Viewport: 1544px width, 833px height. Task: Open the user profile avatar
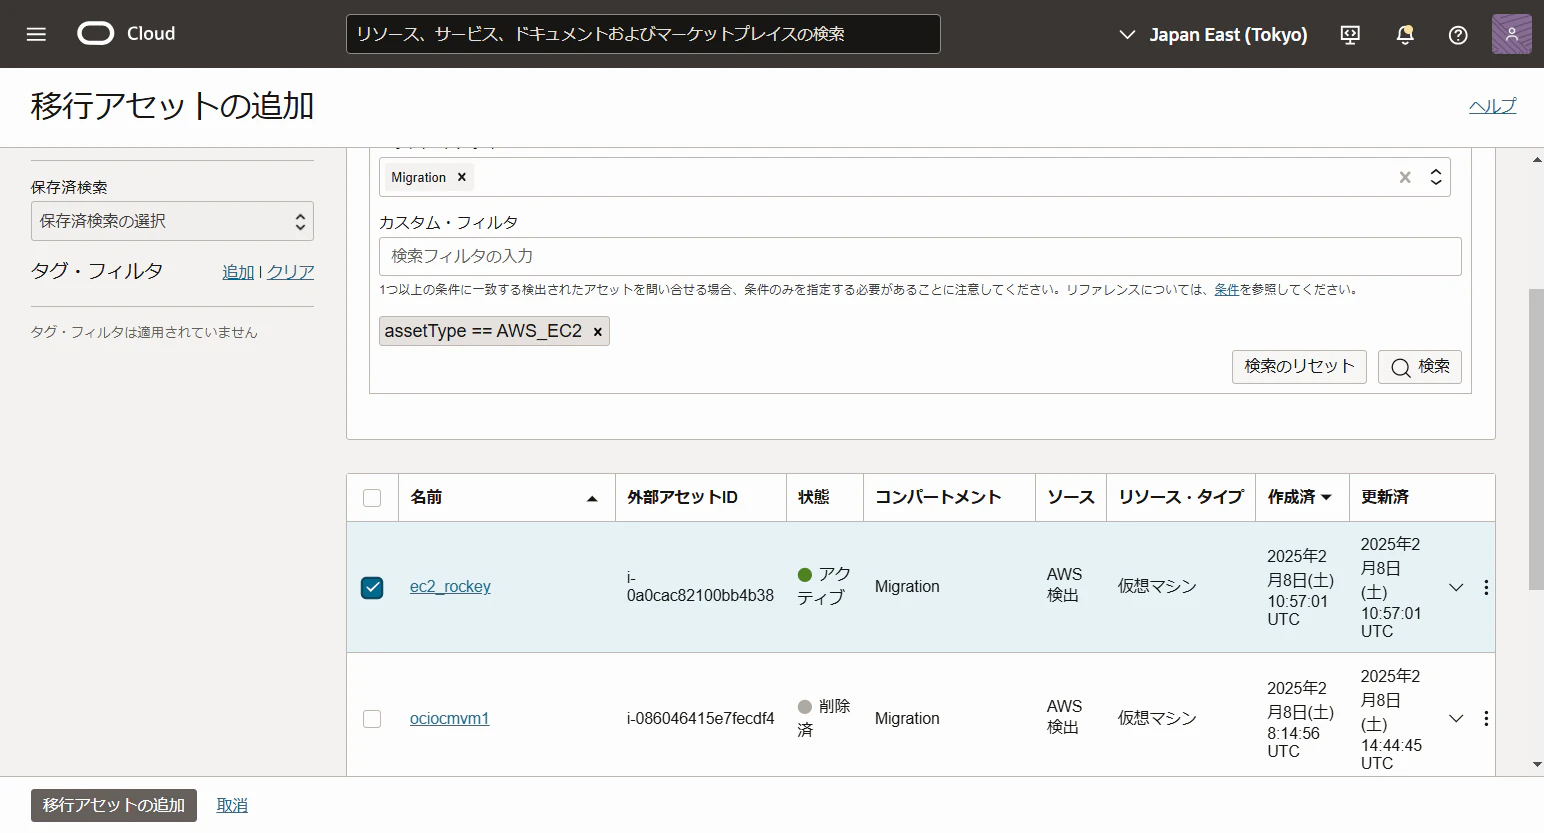(x=1511, y=34)
